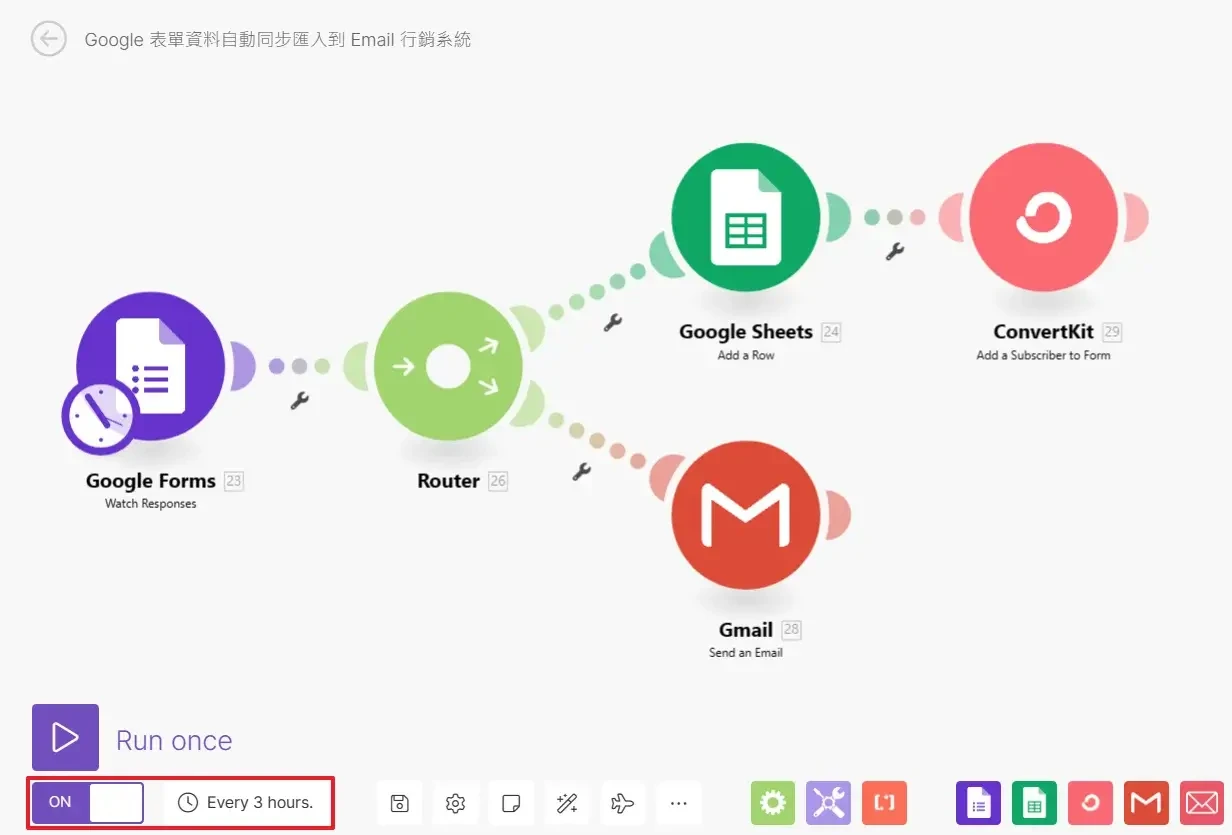Click the Add a Row subtitle

click(x=746, y=355)
